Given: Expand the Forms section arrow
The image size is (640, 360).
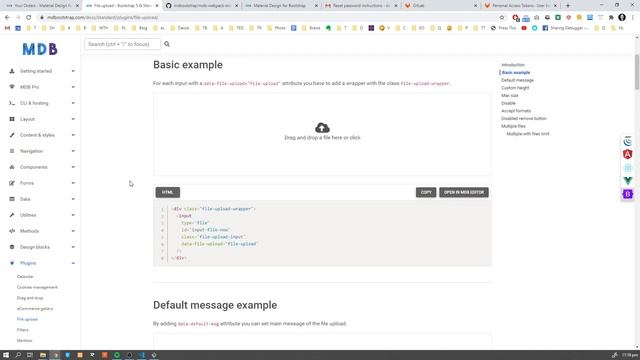Looking at the screenshot, I should coord(73,183).
